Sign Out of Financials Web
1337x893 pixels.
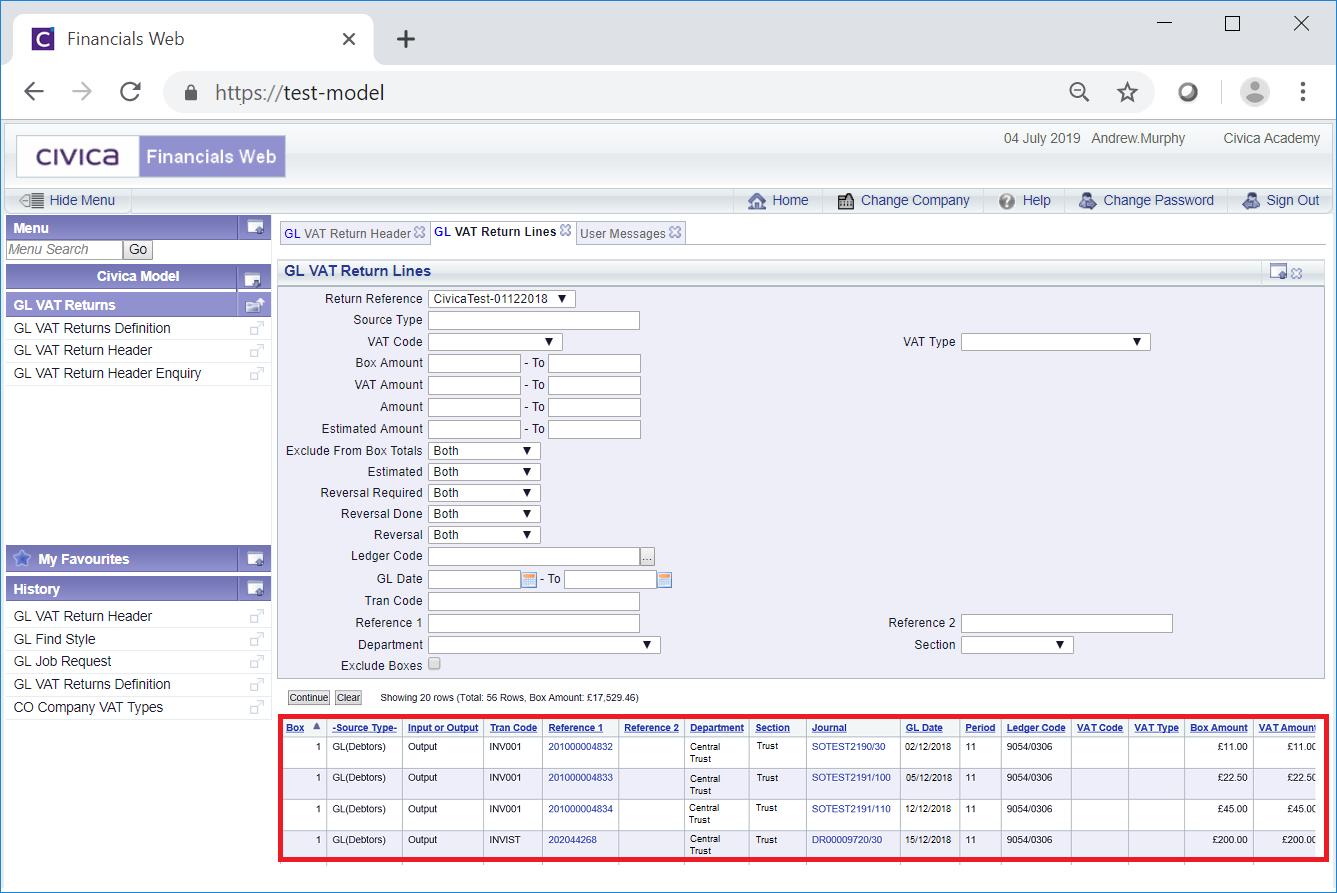(x=1280, y=200)
